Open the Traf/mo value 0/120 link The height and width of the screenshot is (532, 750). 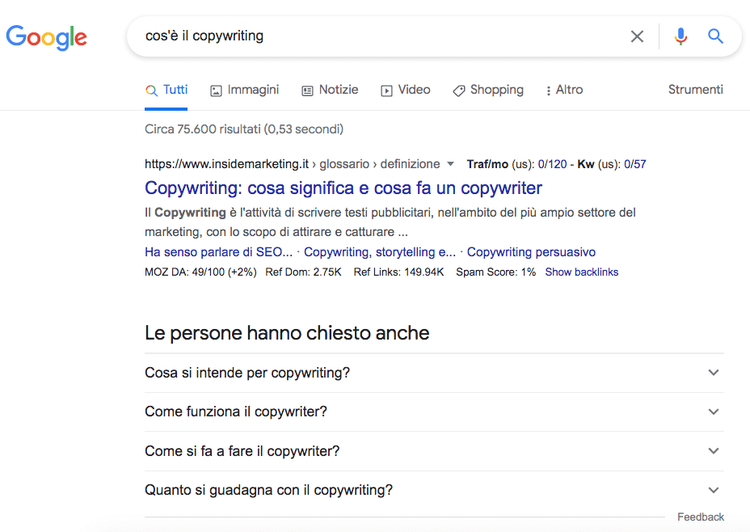coord(552,164)
